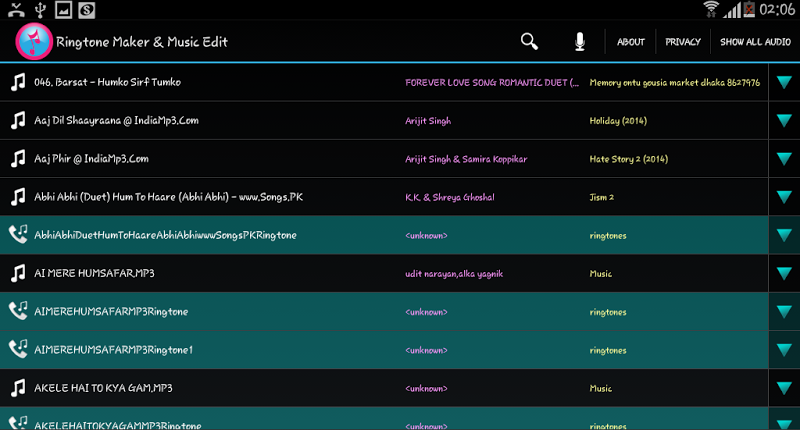800x430 pixels.
Task: Tap phone ringtone icon beside AIMEREHUMSAFARMP3Ringtone1
Action: coord(18,349)
